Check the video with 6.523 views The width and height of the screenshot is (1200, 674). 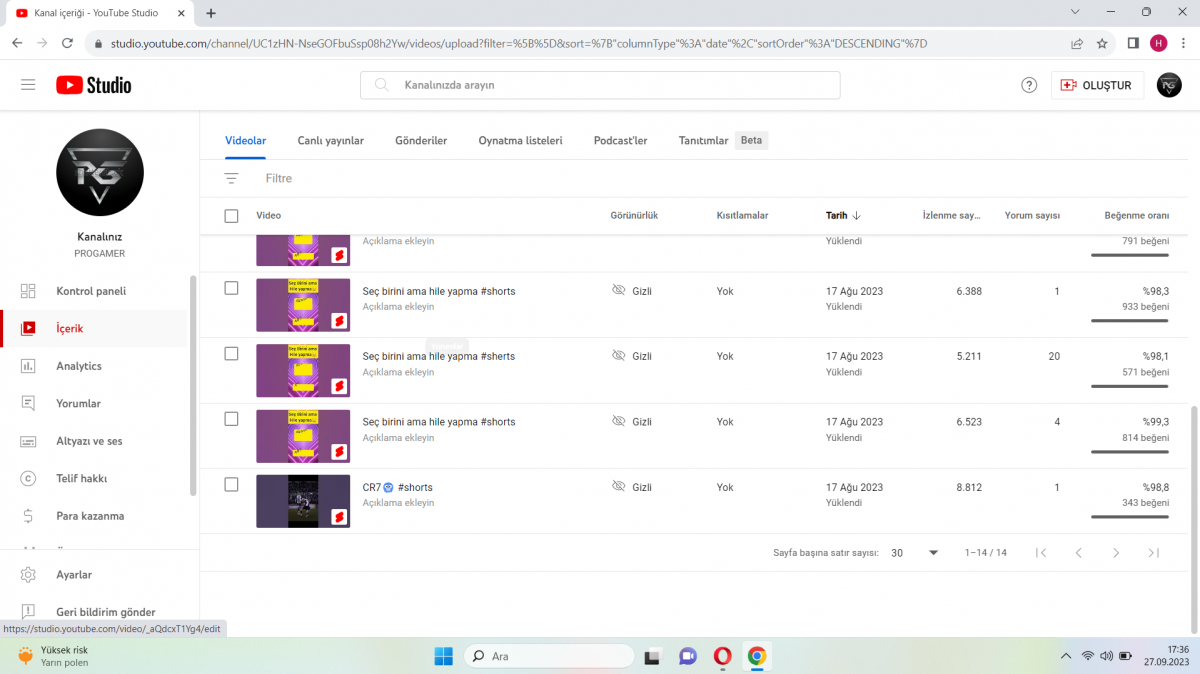coord(231,419)
